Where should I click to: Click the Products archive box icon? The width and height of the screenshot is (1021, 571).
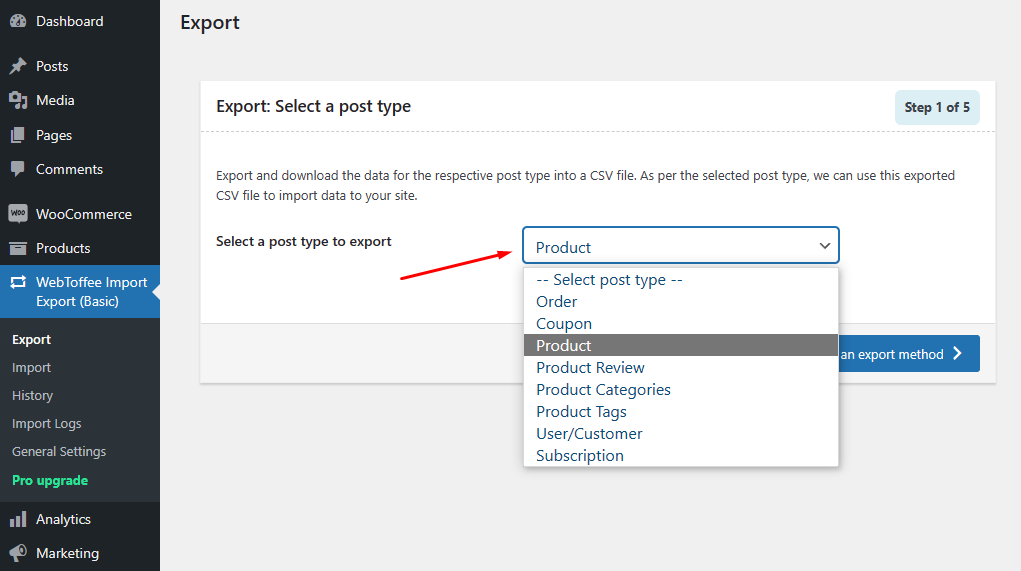(x=18, y=248)
